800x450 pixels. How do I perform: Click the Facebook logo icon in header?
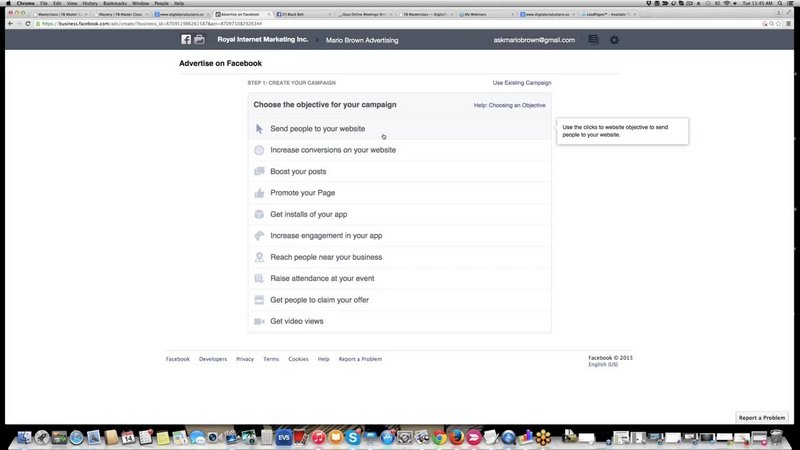[x=186, y=39]
